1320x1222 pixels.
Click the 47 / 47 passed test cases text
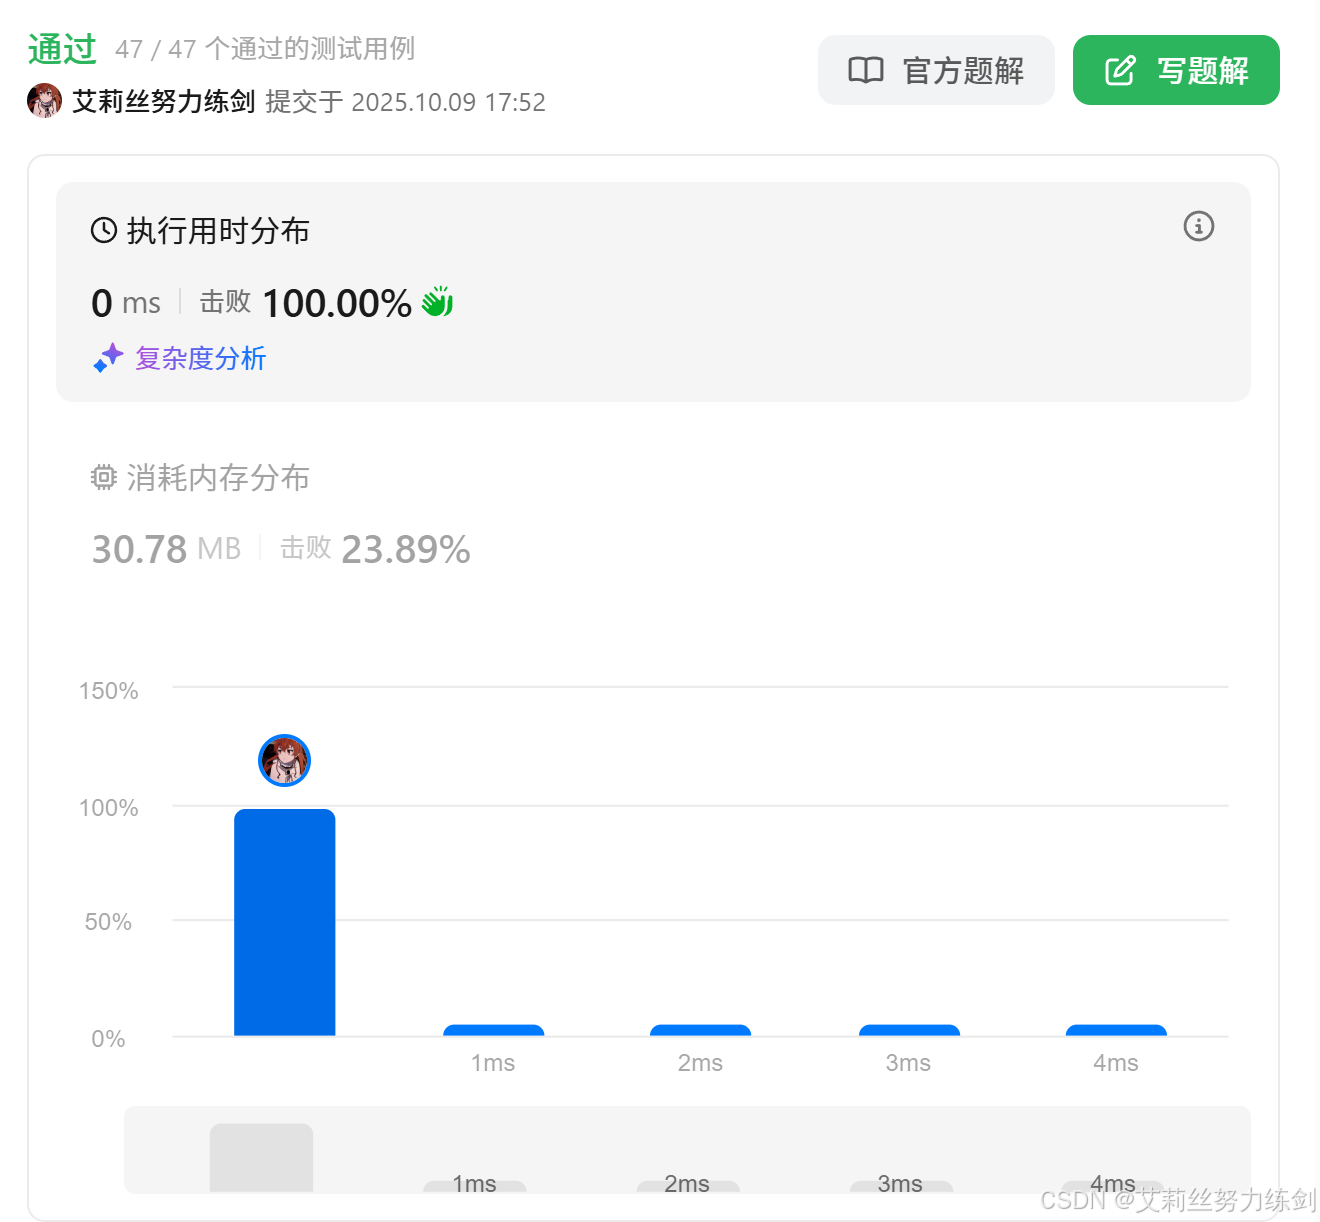click(265, 48)
